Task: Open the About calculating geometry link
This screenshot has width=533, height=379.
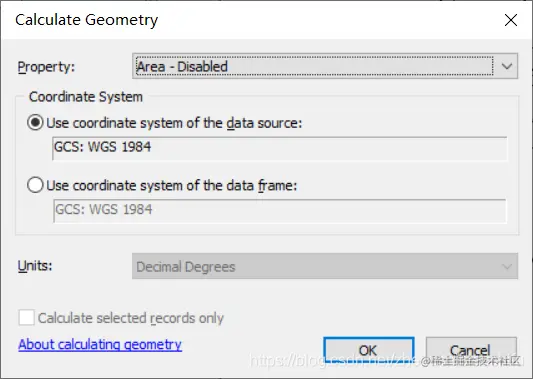Action: [100, 344]
